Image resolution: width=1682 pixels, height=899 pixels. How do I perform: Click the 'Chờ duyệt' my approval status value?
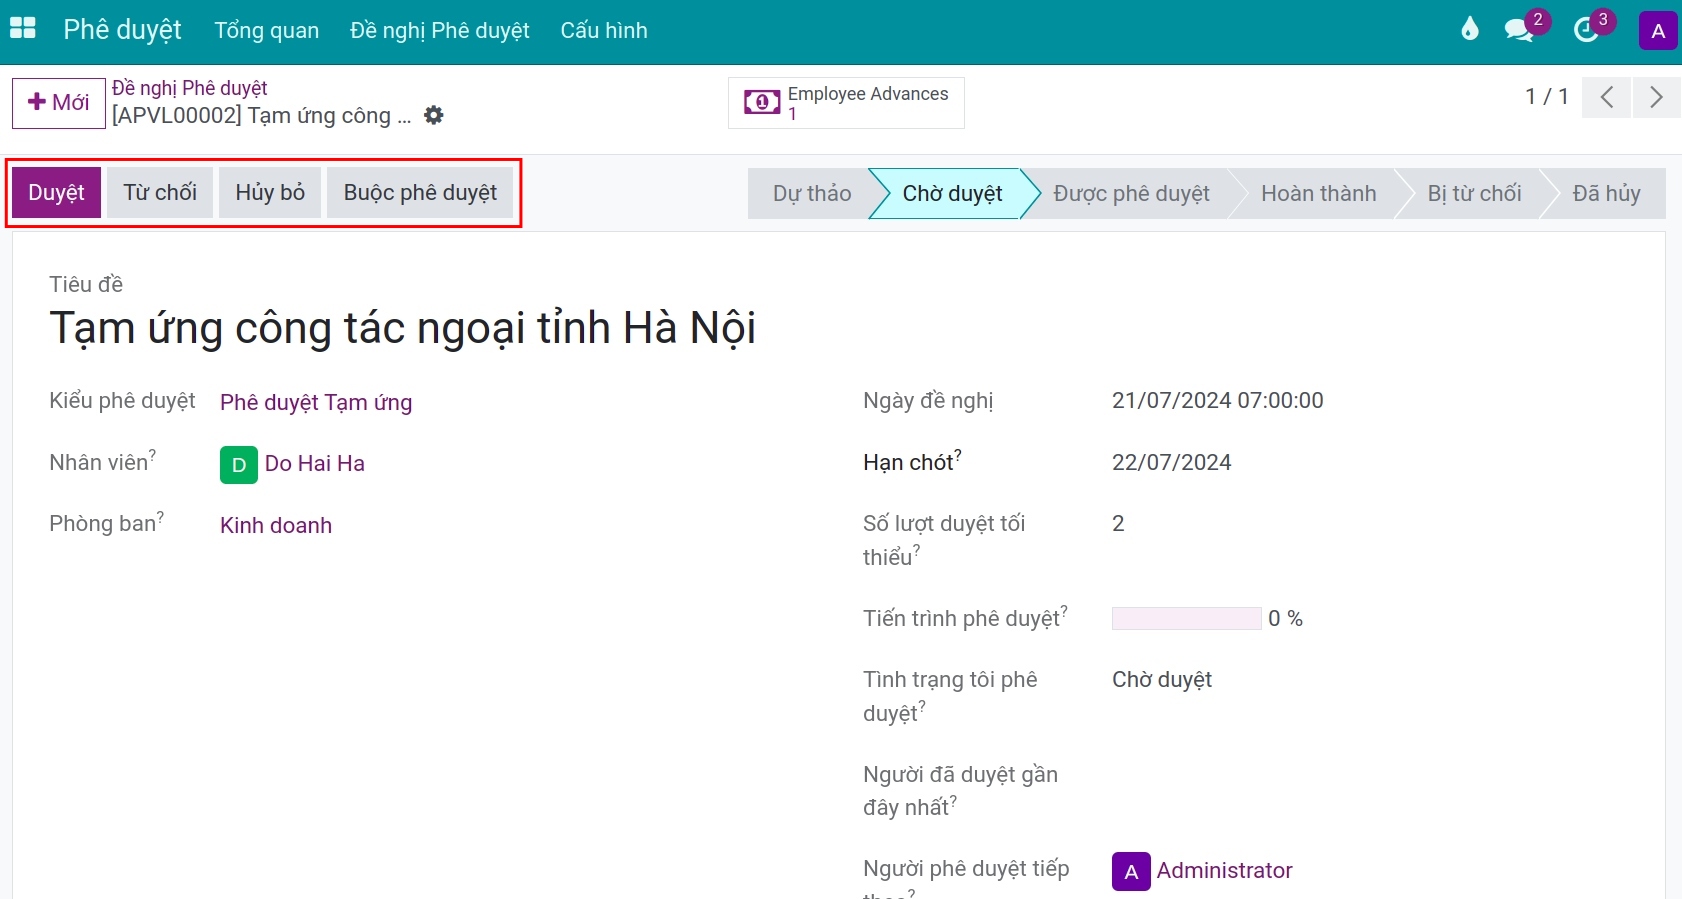1162,680
